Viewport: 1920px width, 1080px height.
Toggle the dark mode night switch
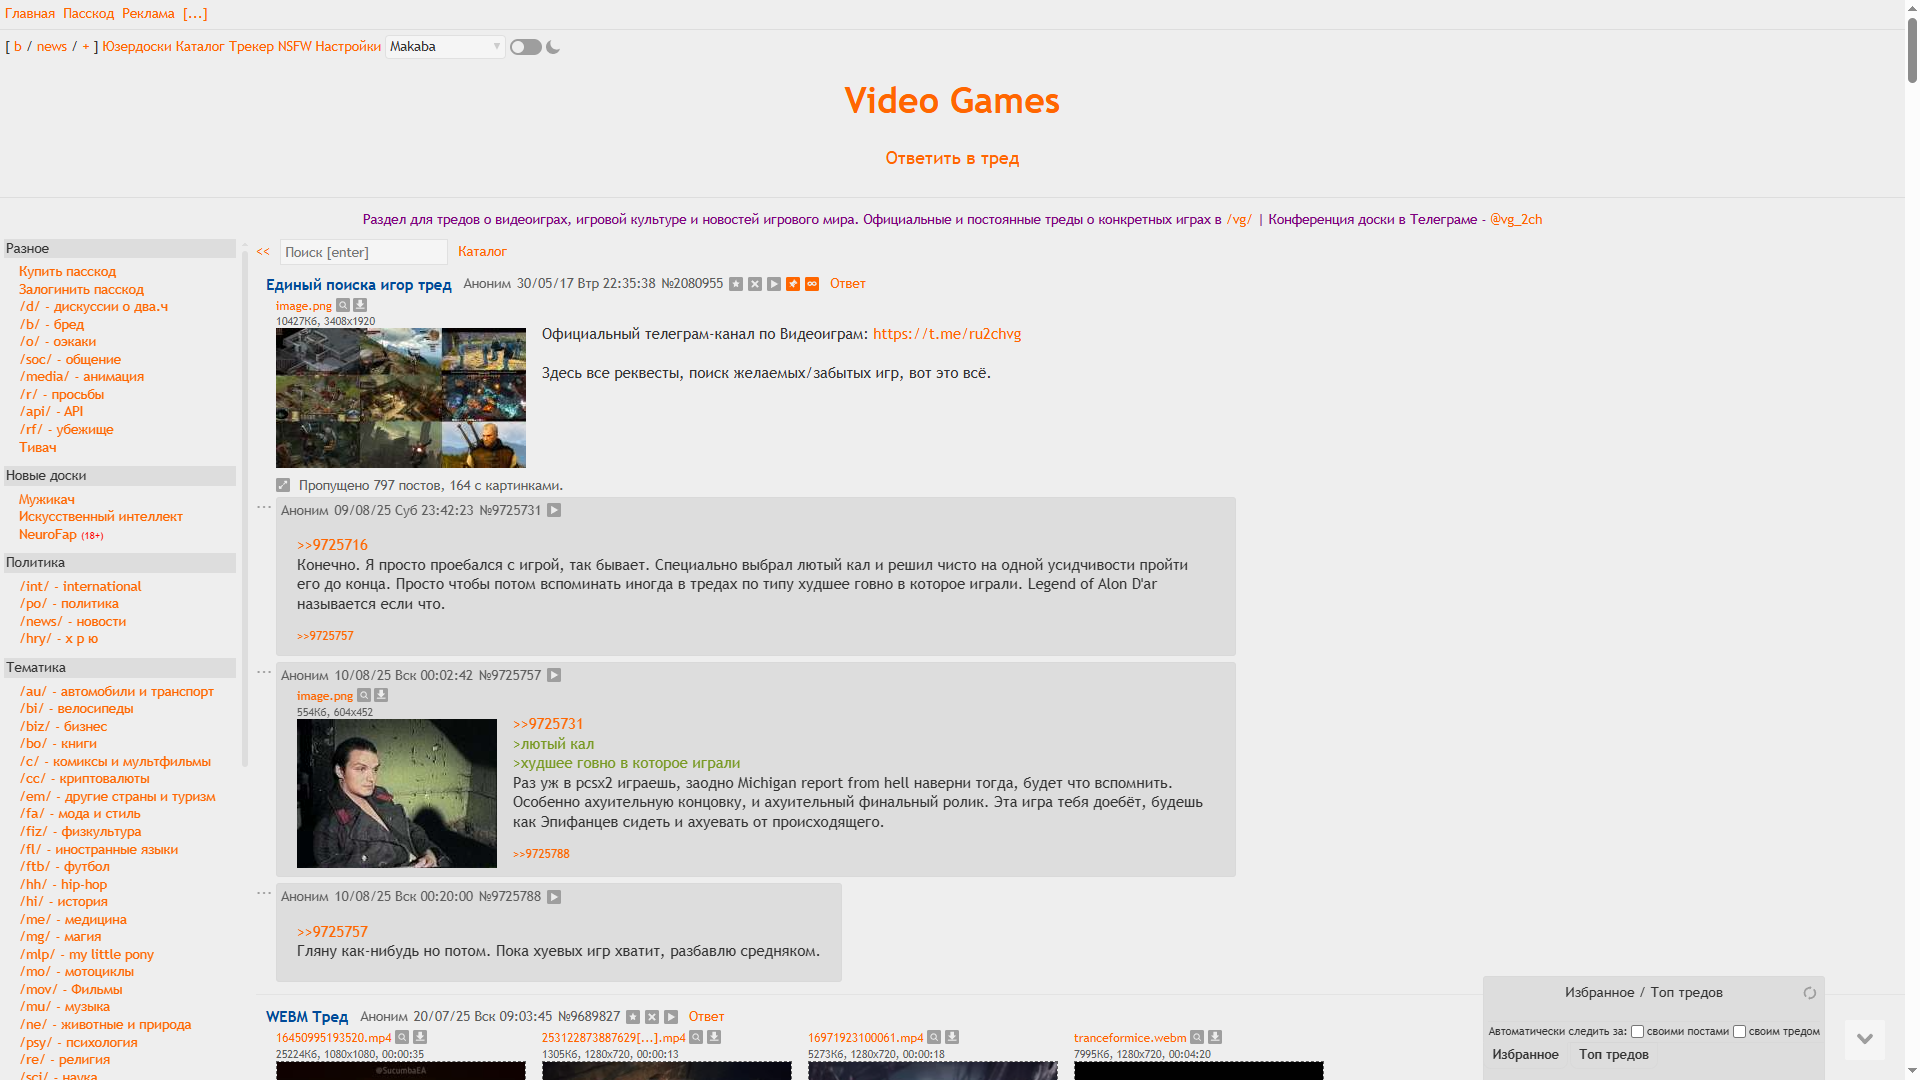(x=526, y=47)
